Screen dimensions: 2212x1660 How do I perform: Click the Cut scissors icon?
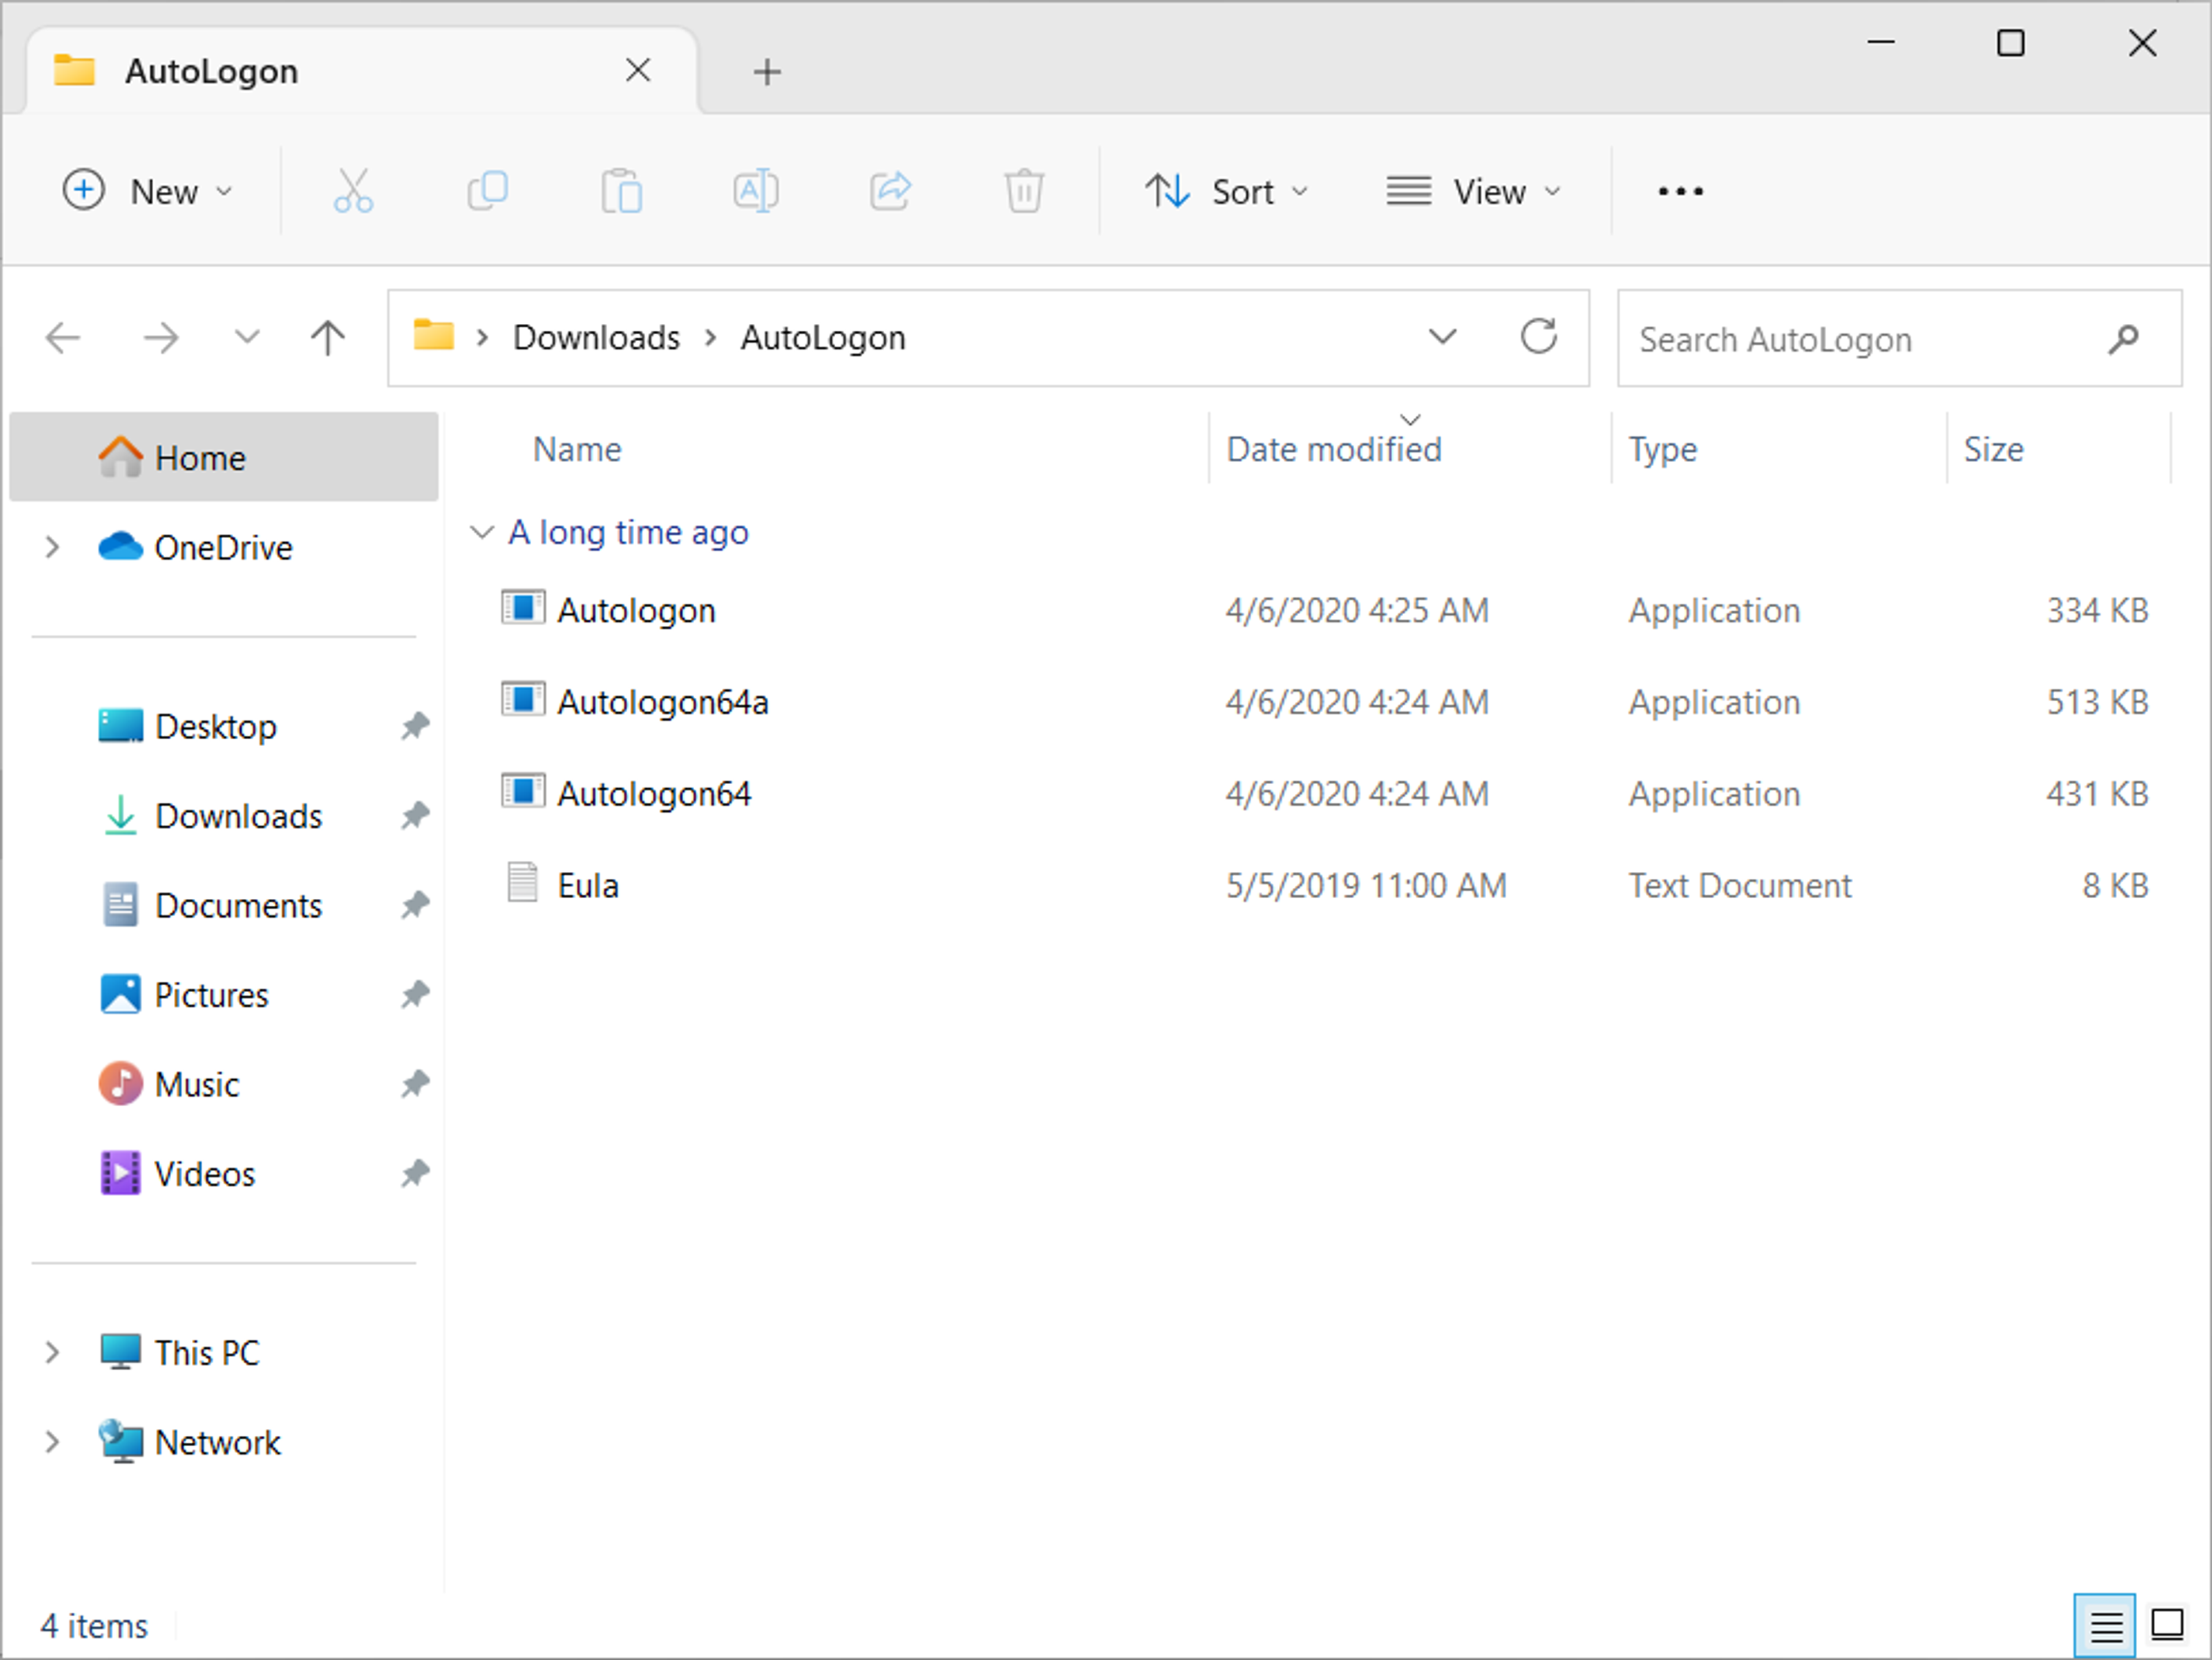click(353, 191)
